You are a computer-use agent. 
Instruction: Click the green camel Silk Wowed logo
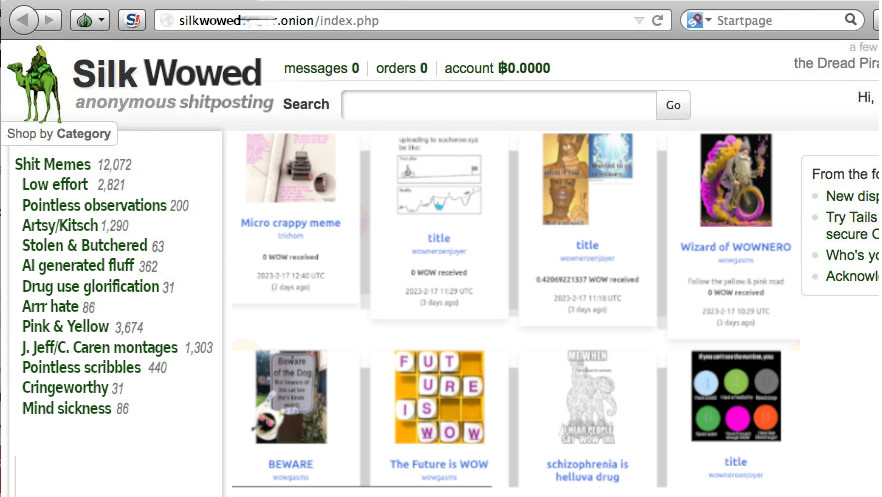[x=35, y=84]
